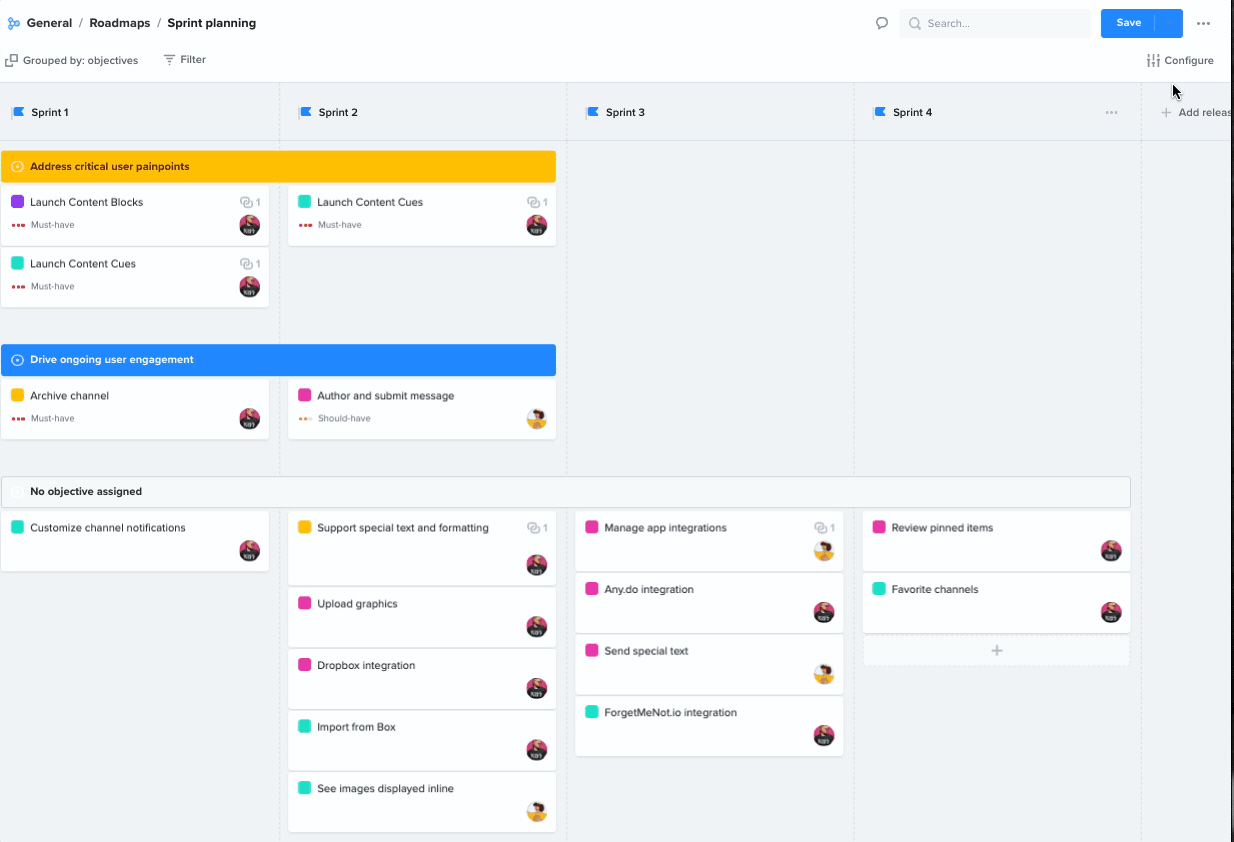Viewport: 1234px width, 842px height.
Task: Click the speech bubble icon near the search bar
Action: point(881,22)
